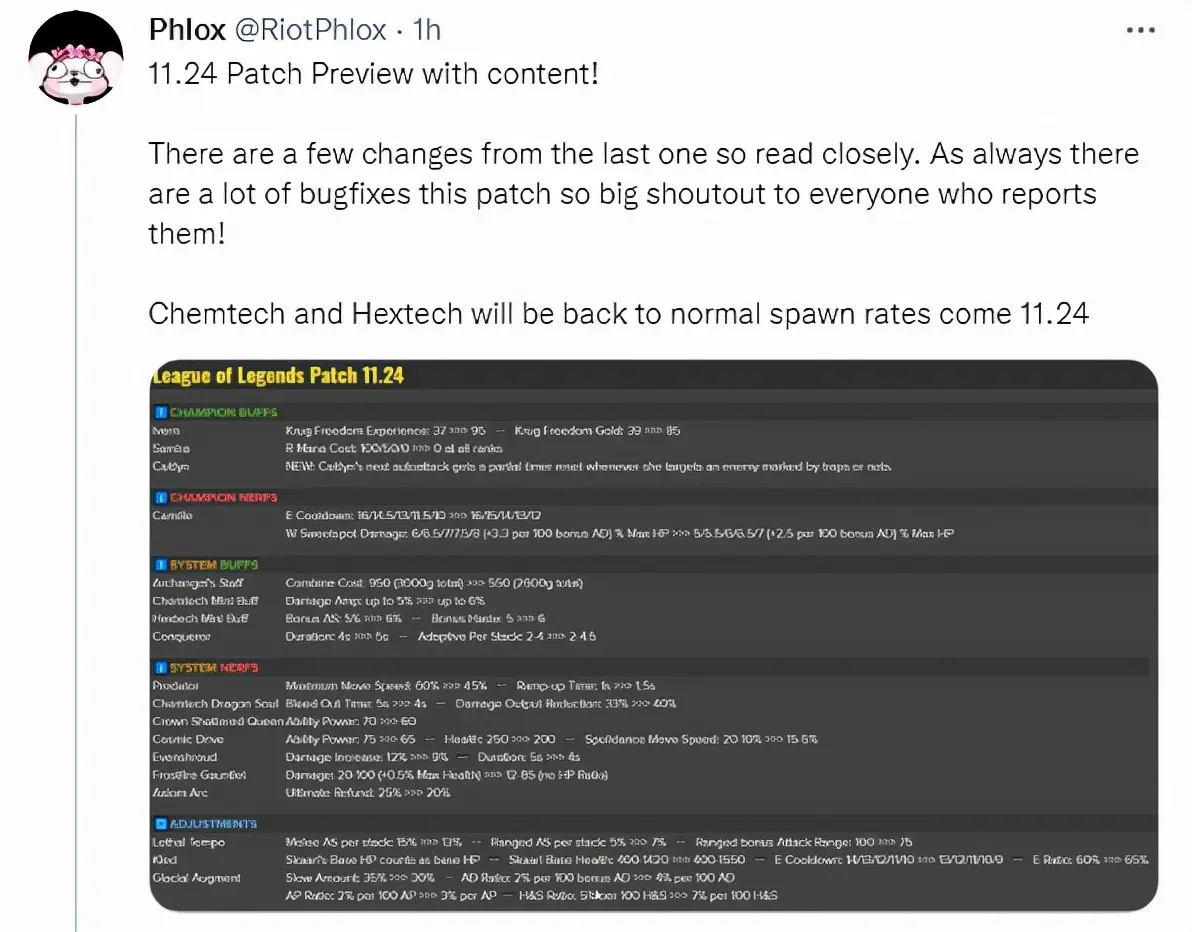Expand the patch 11.24 preview image
Screen dimensions: 1192x932
point(653,636)
